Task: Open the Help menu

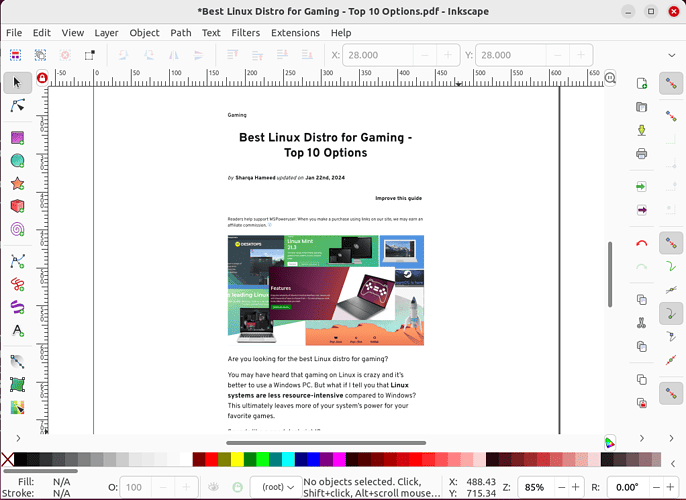Action: pyautogui.click(x=341, y=33)
